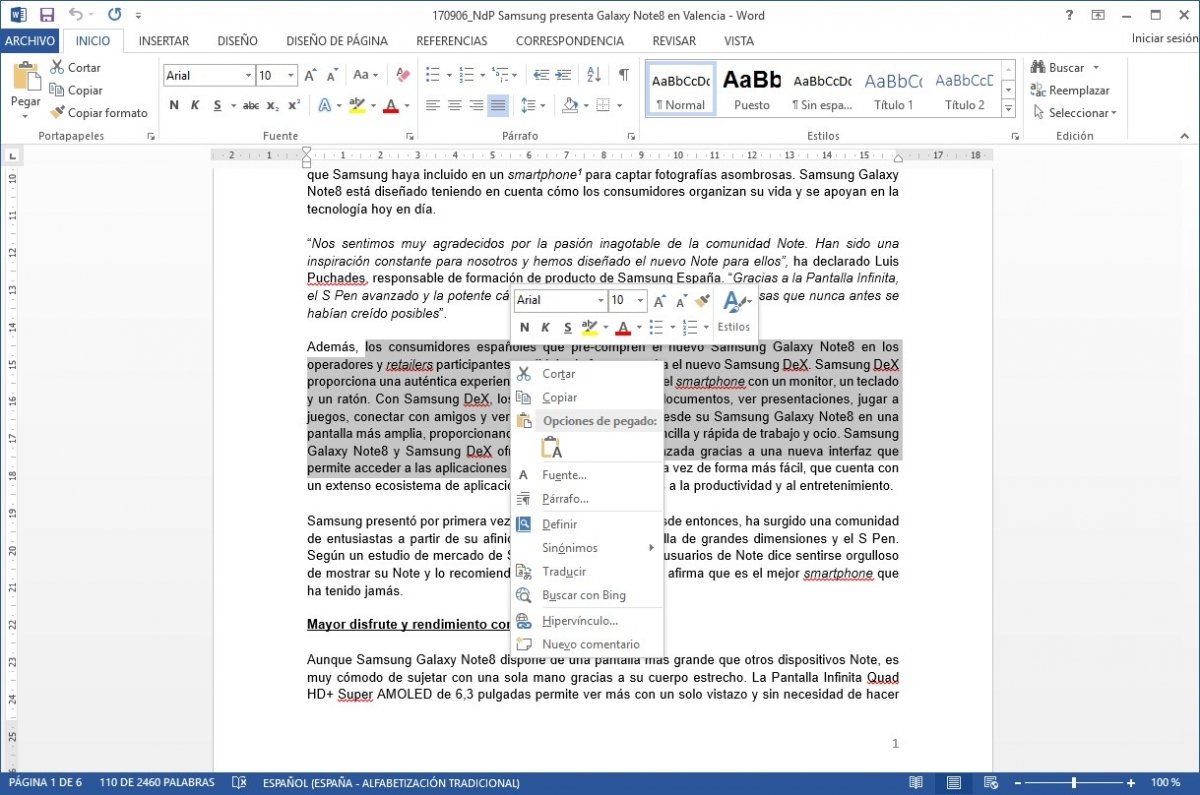This screenshot has height=795, width=1200.
Task: Open the ARCHIVO tab
Action: click(30, 41)
